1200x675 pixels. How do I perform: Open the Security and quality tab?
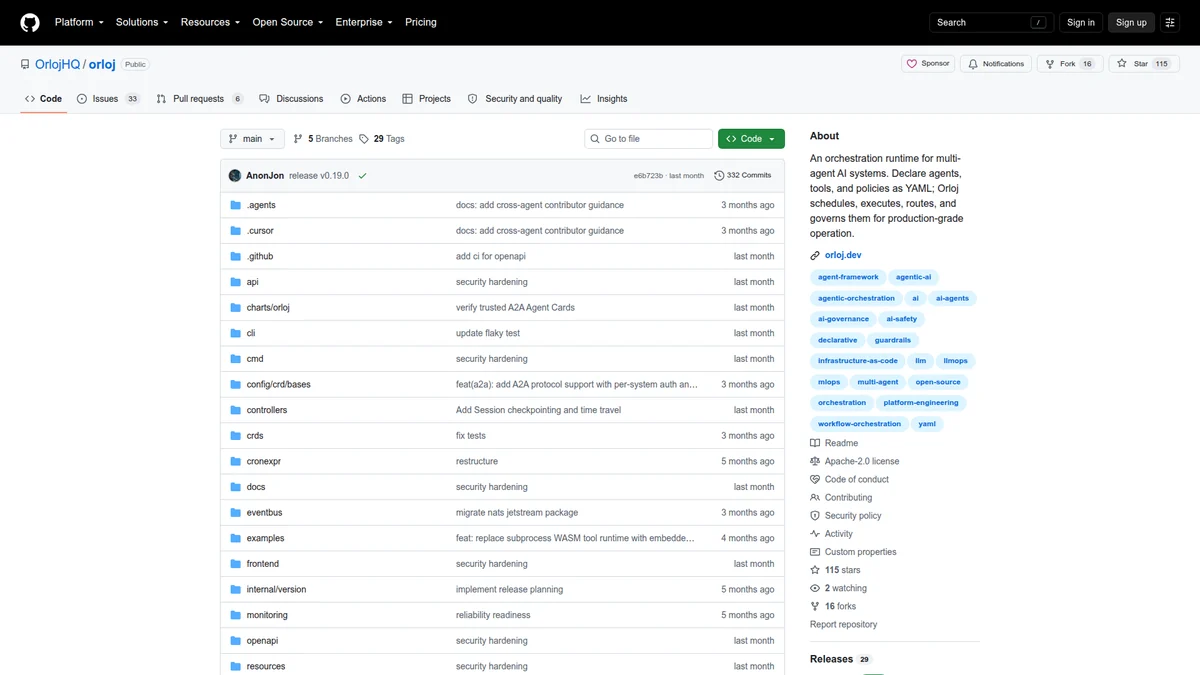click(515, 99)
